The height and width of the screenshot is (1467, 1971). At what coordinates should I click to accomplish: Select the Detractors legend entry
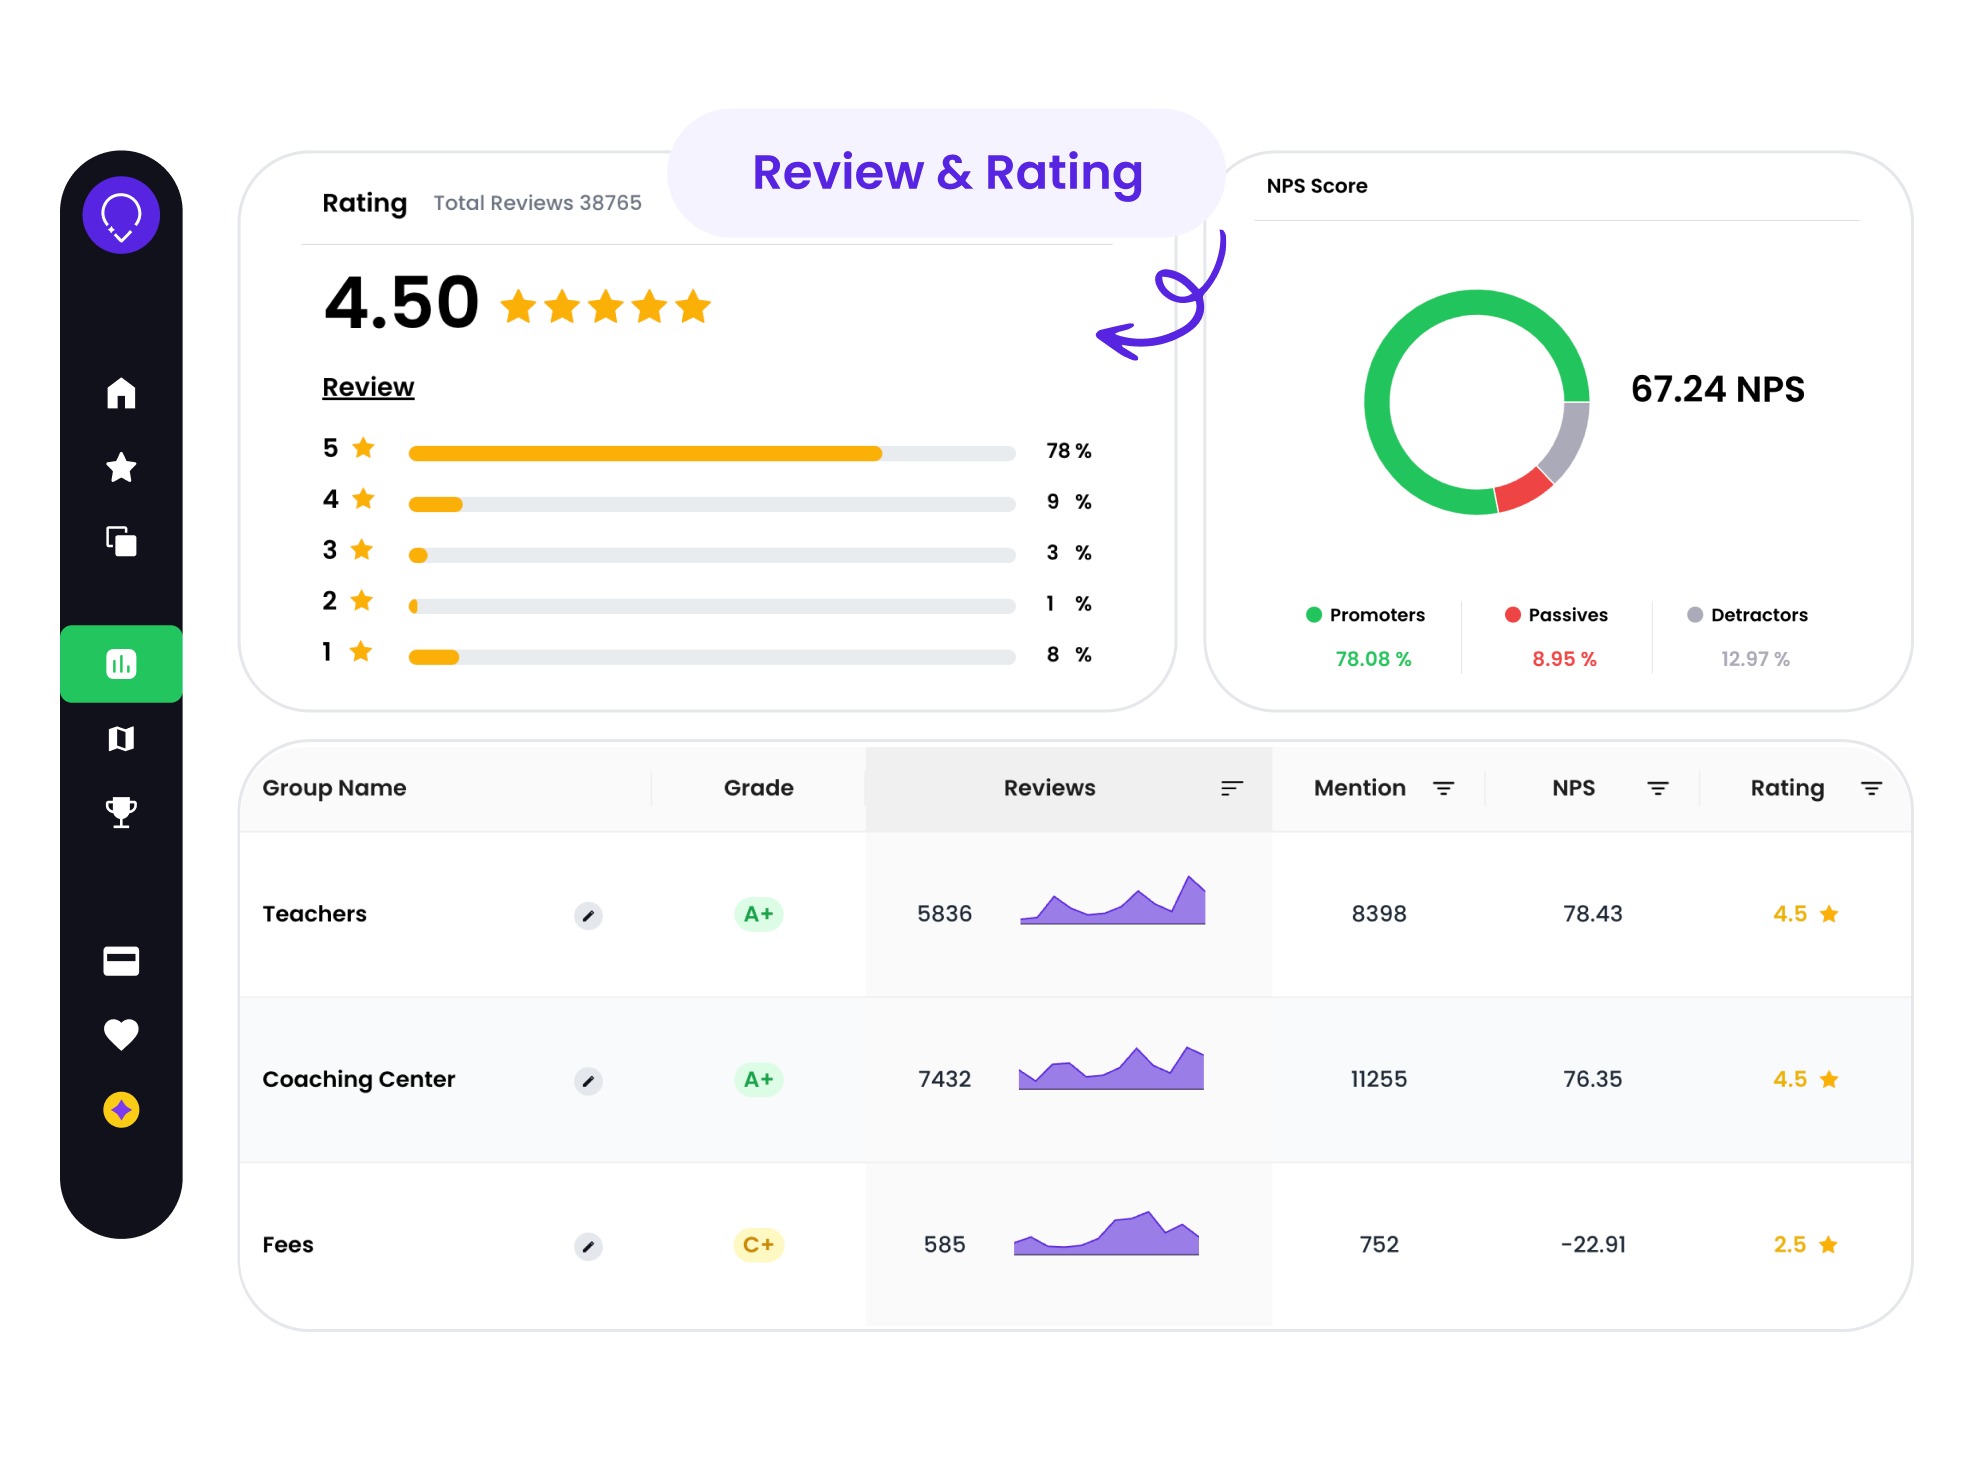1747,615
